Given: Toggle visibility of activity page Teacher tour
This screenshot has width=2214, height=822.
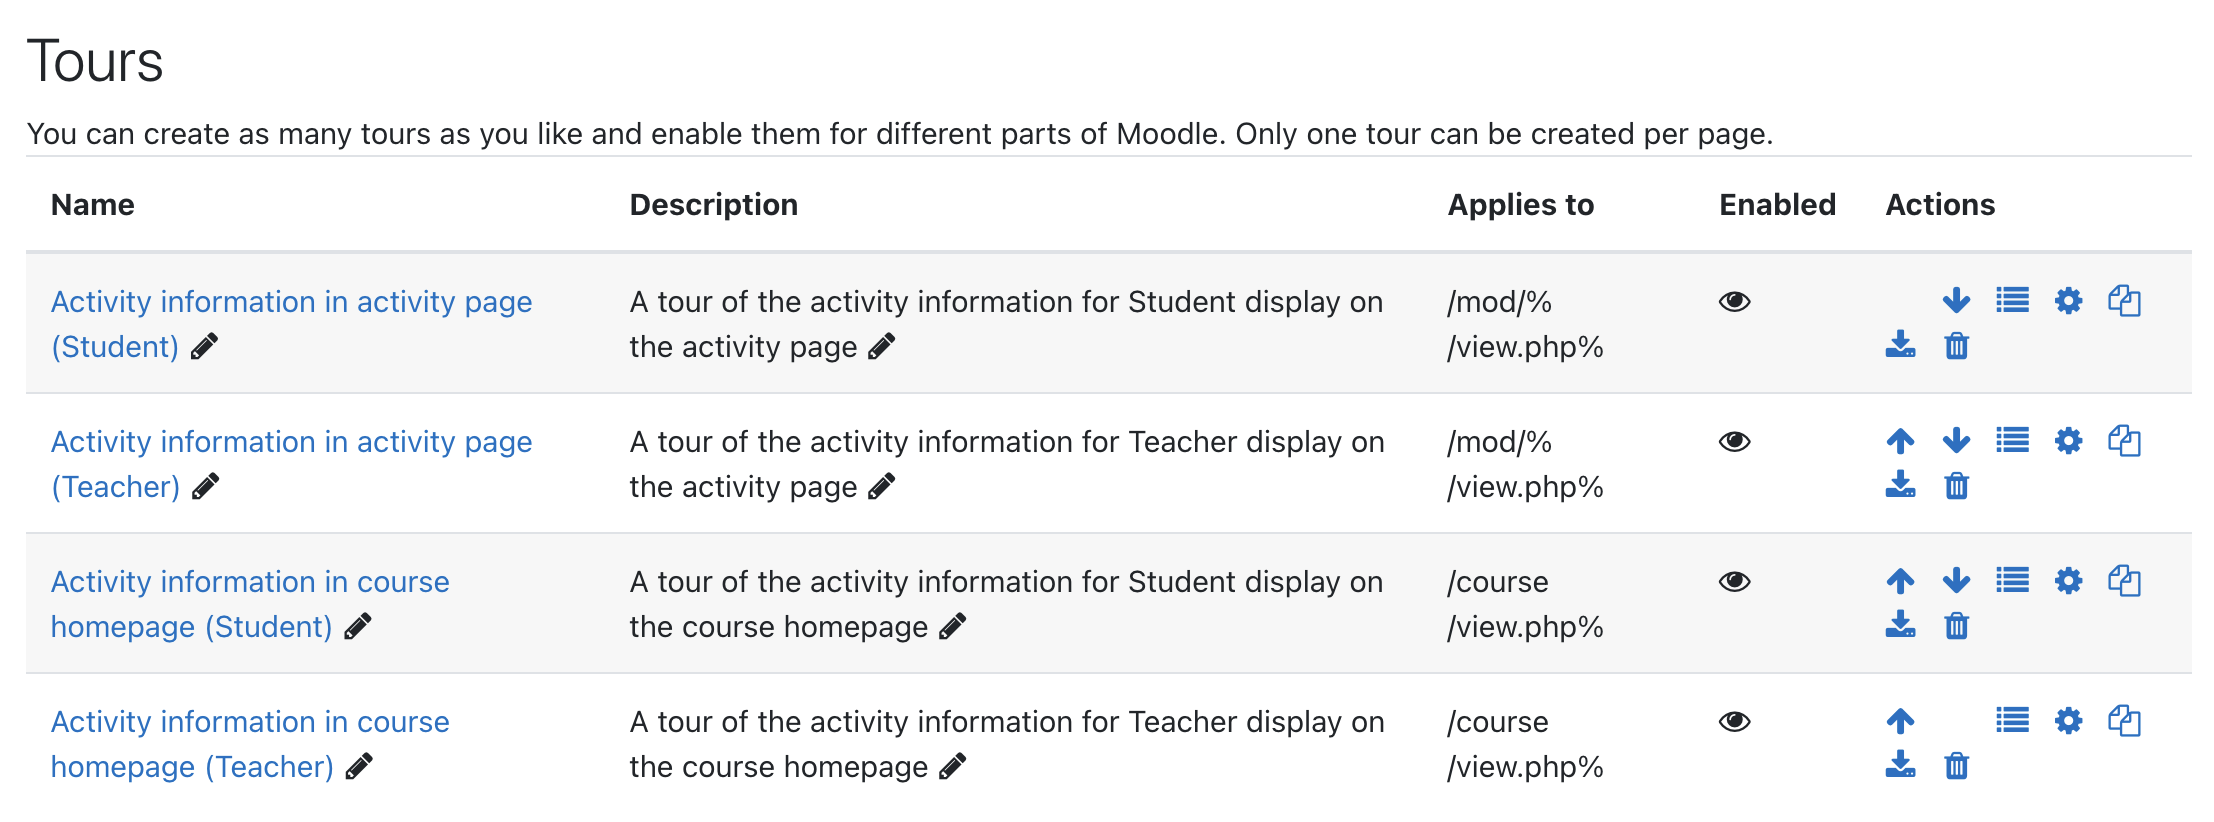Looking at the screenshot, I should click(x=1734, y=441).
